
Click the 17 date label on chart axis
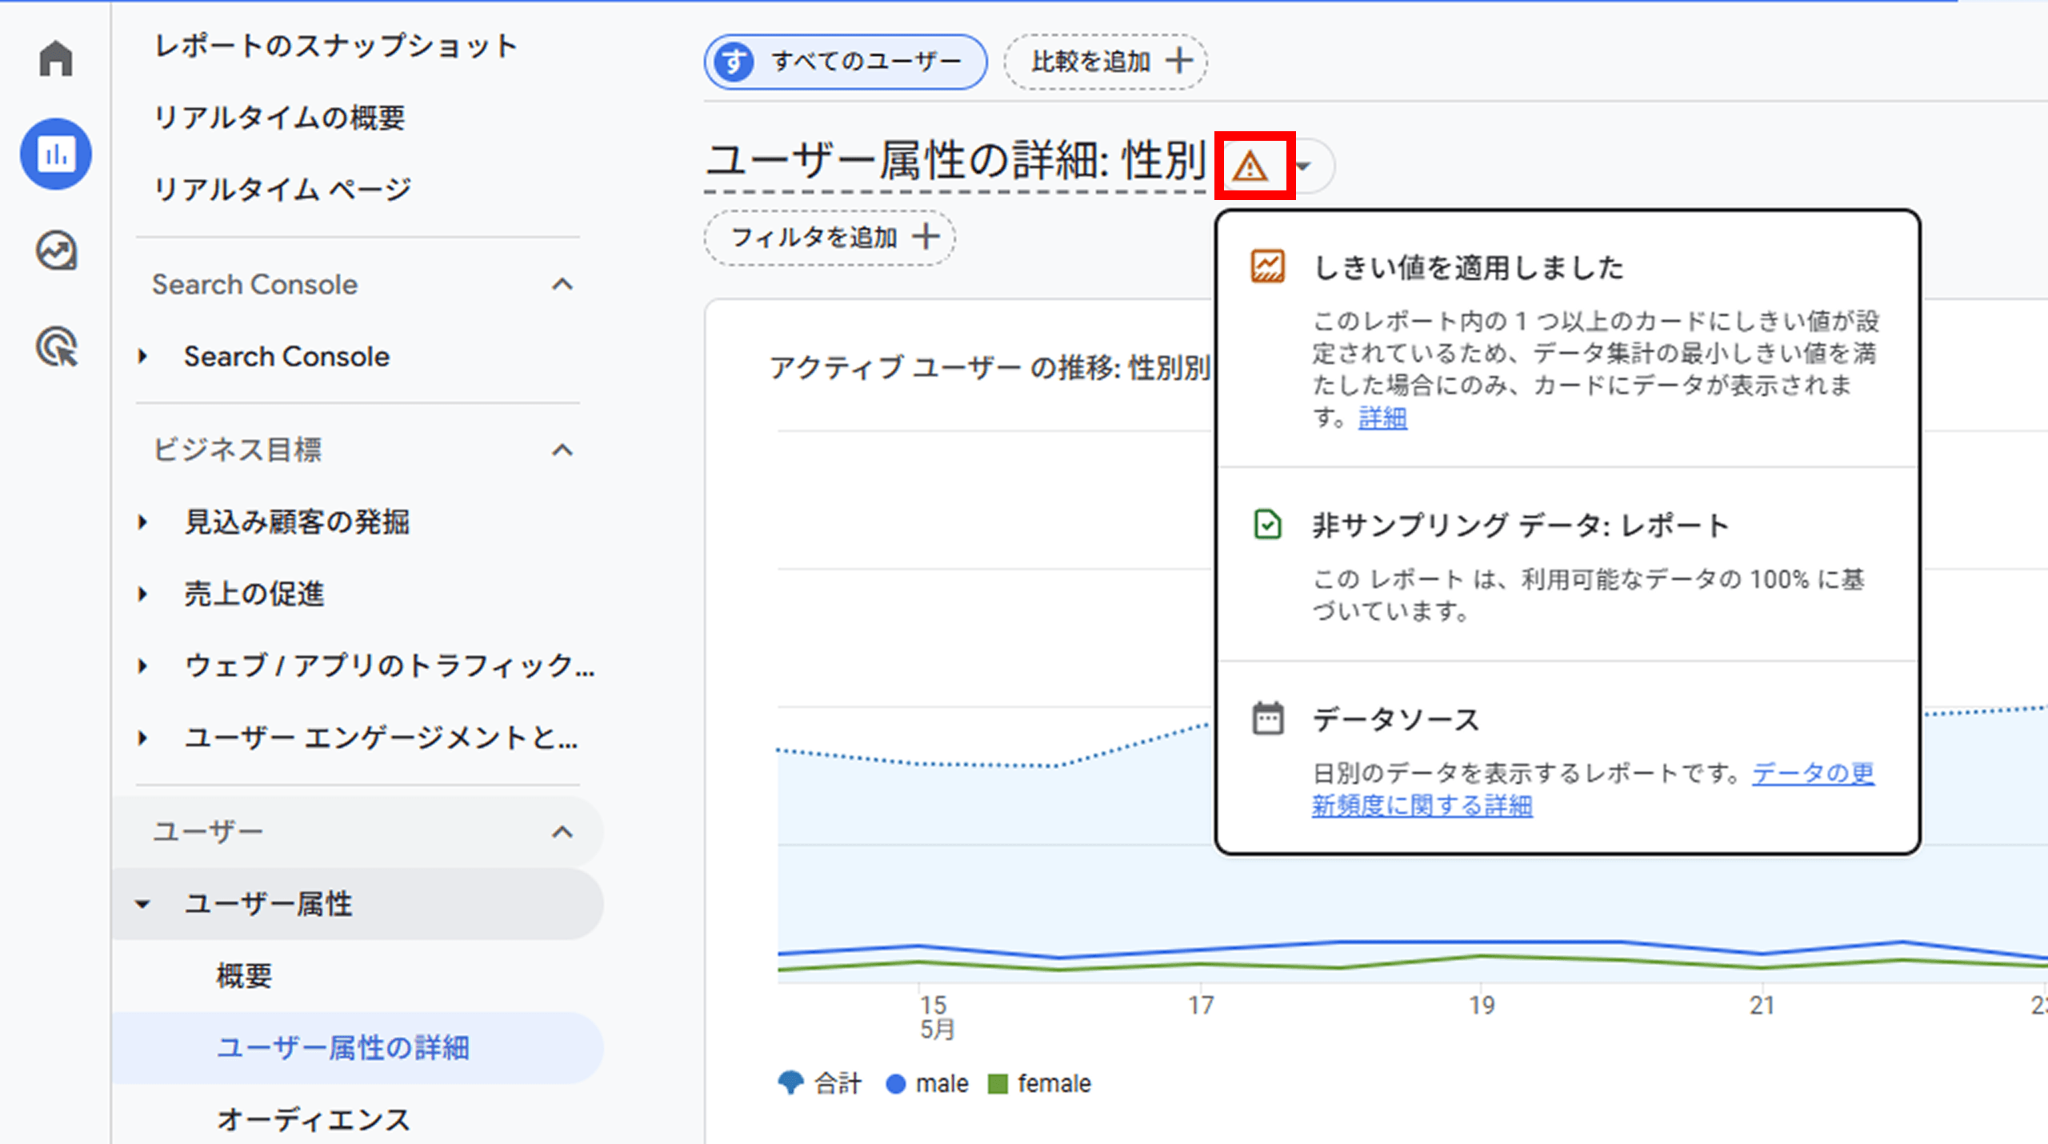(x=1201, y=1005)
